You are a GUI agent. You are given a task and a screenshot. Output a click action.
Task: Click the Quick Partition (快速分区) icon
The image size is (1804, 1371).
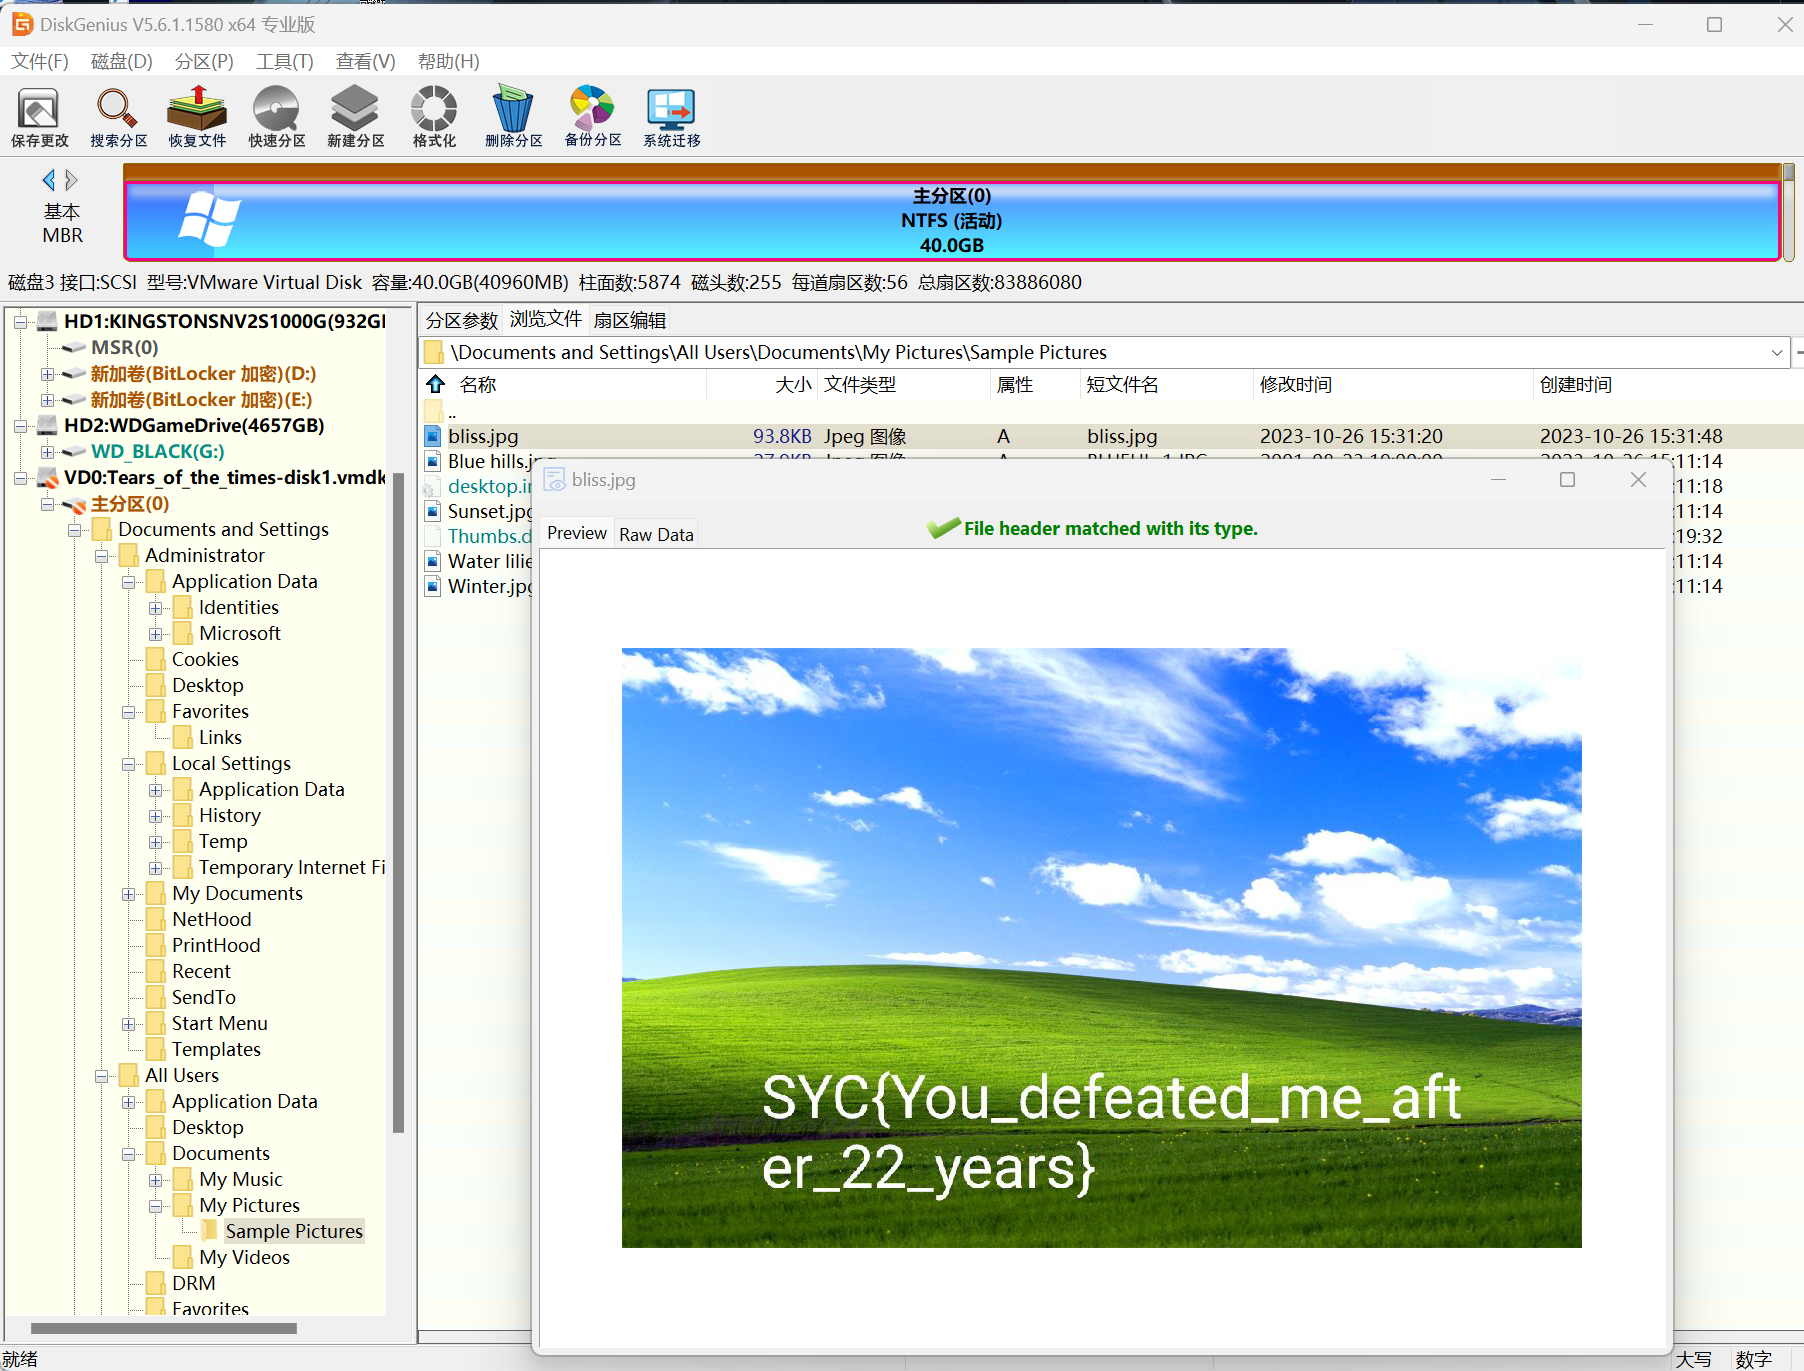[276, 117]
